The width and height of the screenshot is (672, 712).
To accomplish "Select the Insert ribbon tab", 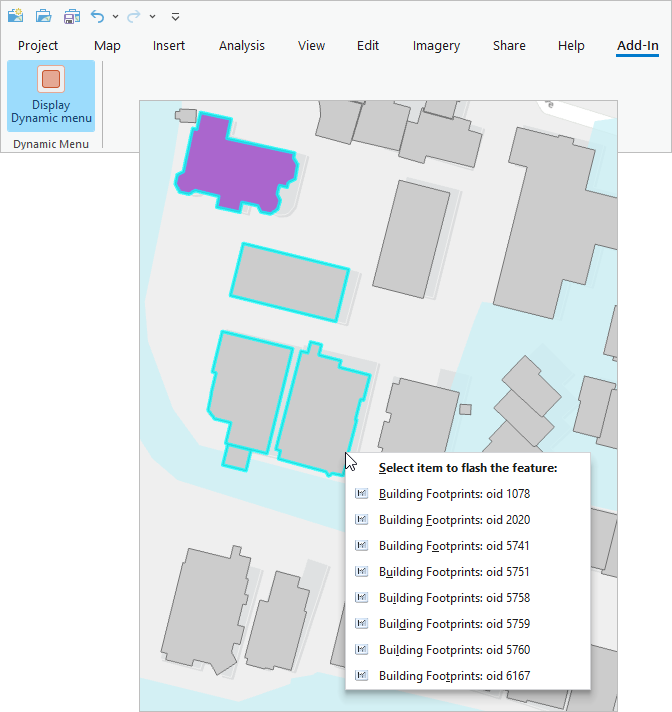I will coord(169,46).
